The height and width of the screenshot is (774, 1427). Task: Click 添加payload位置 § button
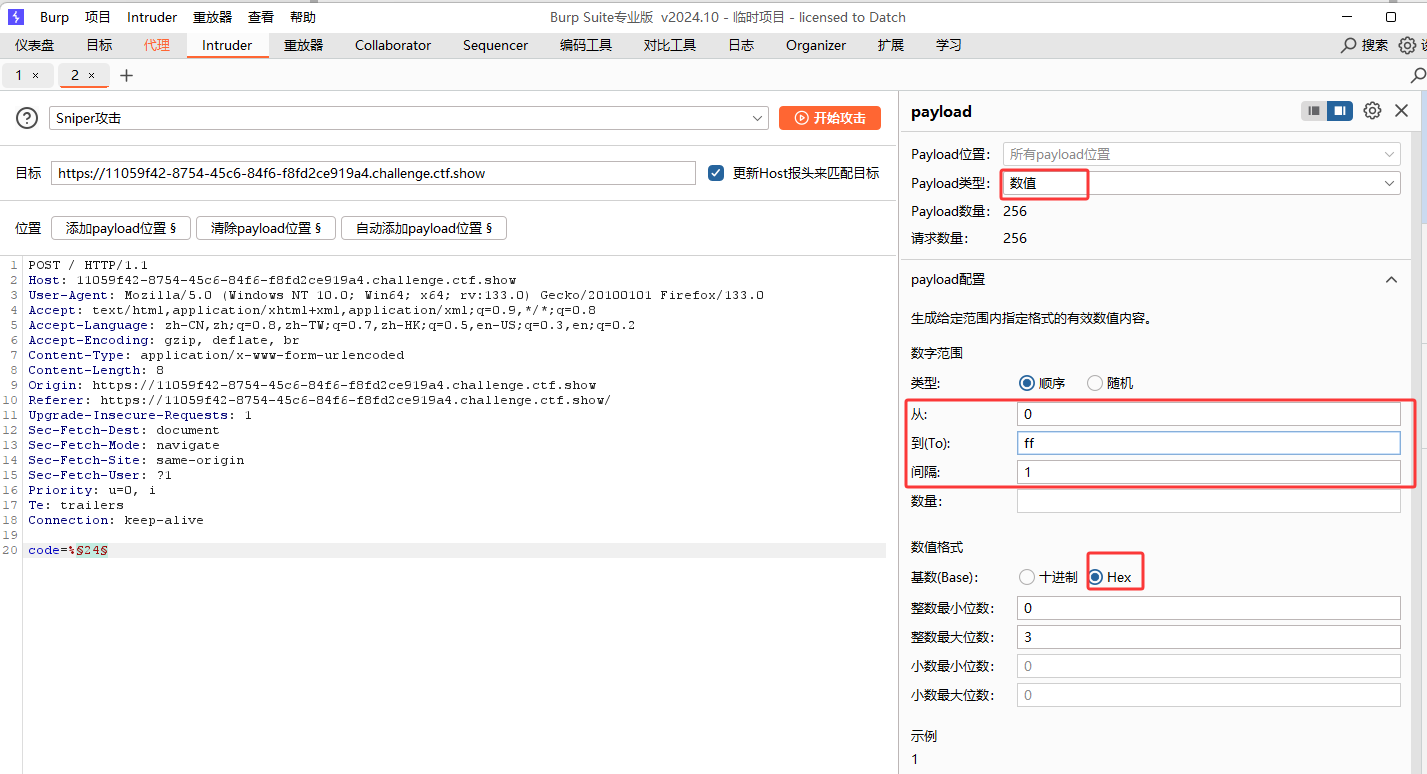click(120, 228)
